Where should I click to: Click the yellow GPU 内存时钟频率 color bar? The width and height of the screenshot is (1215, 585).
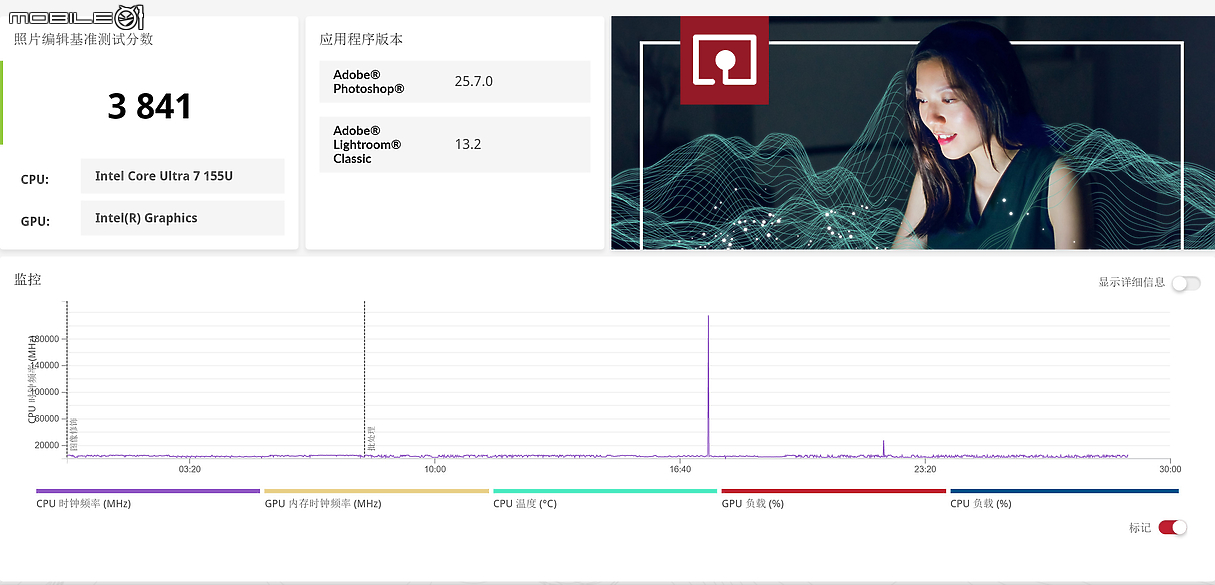376,491
